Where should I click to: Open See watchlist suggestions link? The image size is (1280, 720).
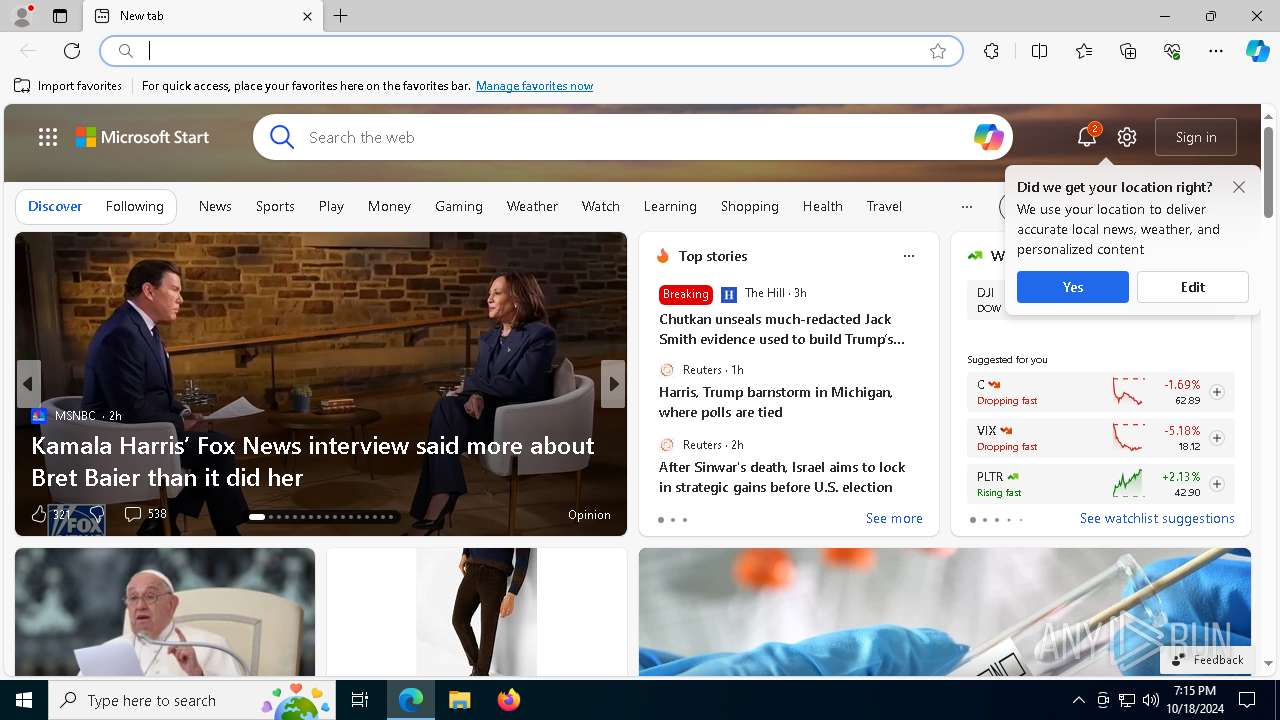coord(1157,518)
